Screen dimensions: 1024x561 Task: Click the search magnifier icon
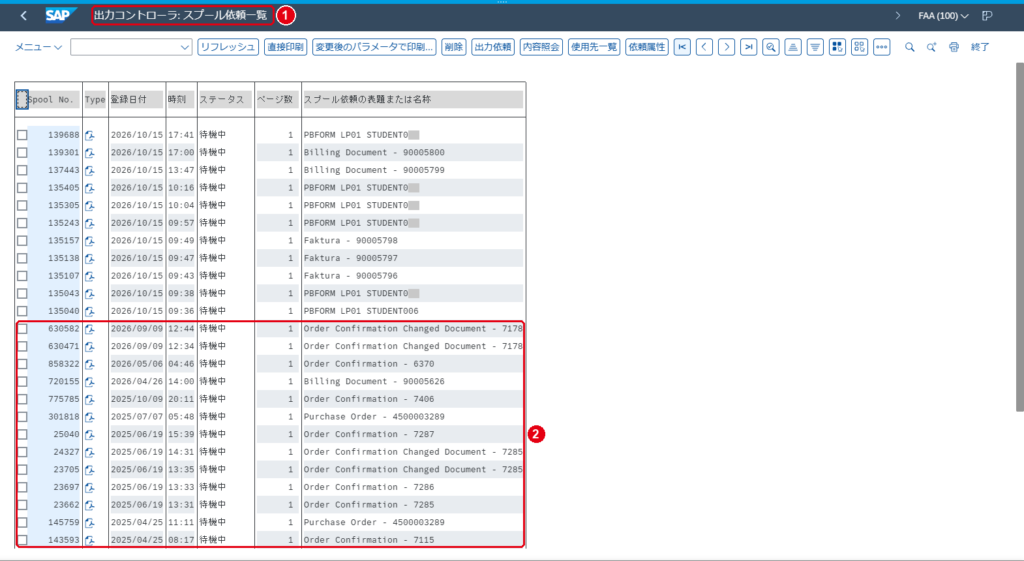(909, 47)
